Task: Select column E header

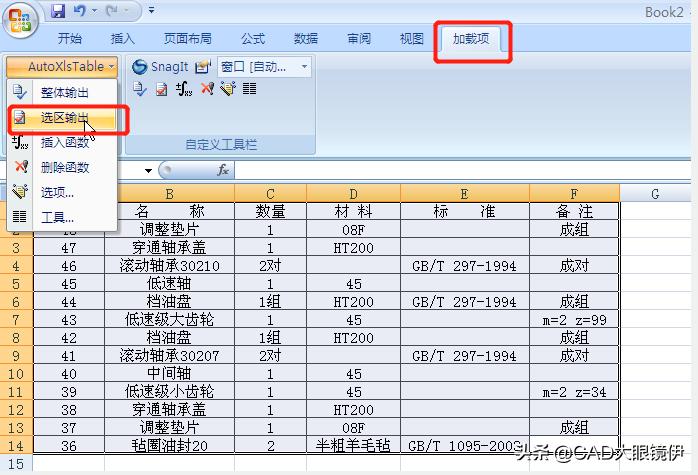Action: click(x=464, y=194)
